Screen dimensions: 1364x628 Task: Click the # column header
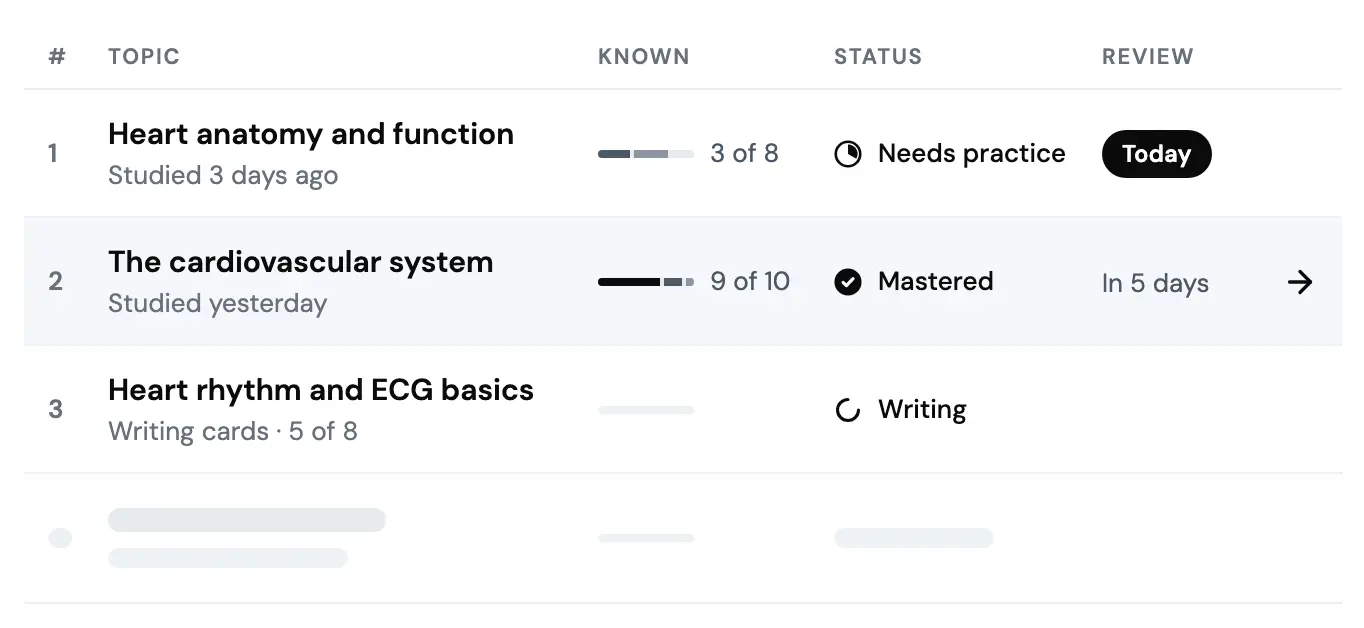point(57,57)
